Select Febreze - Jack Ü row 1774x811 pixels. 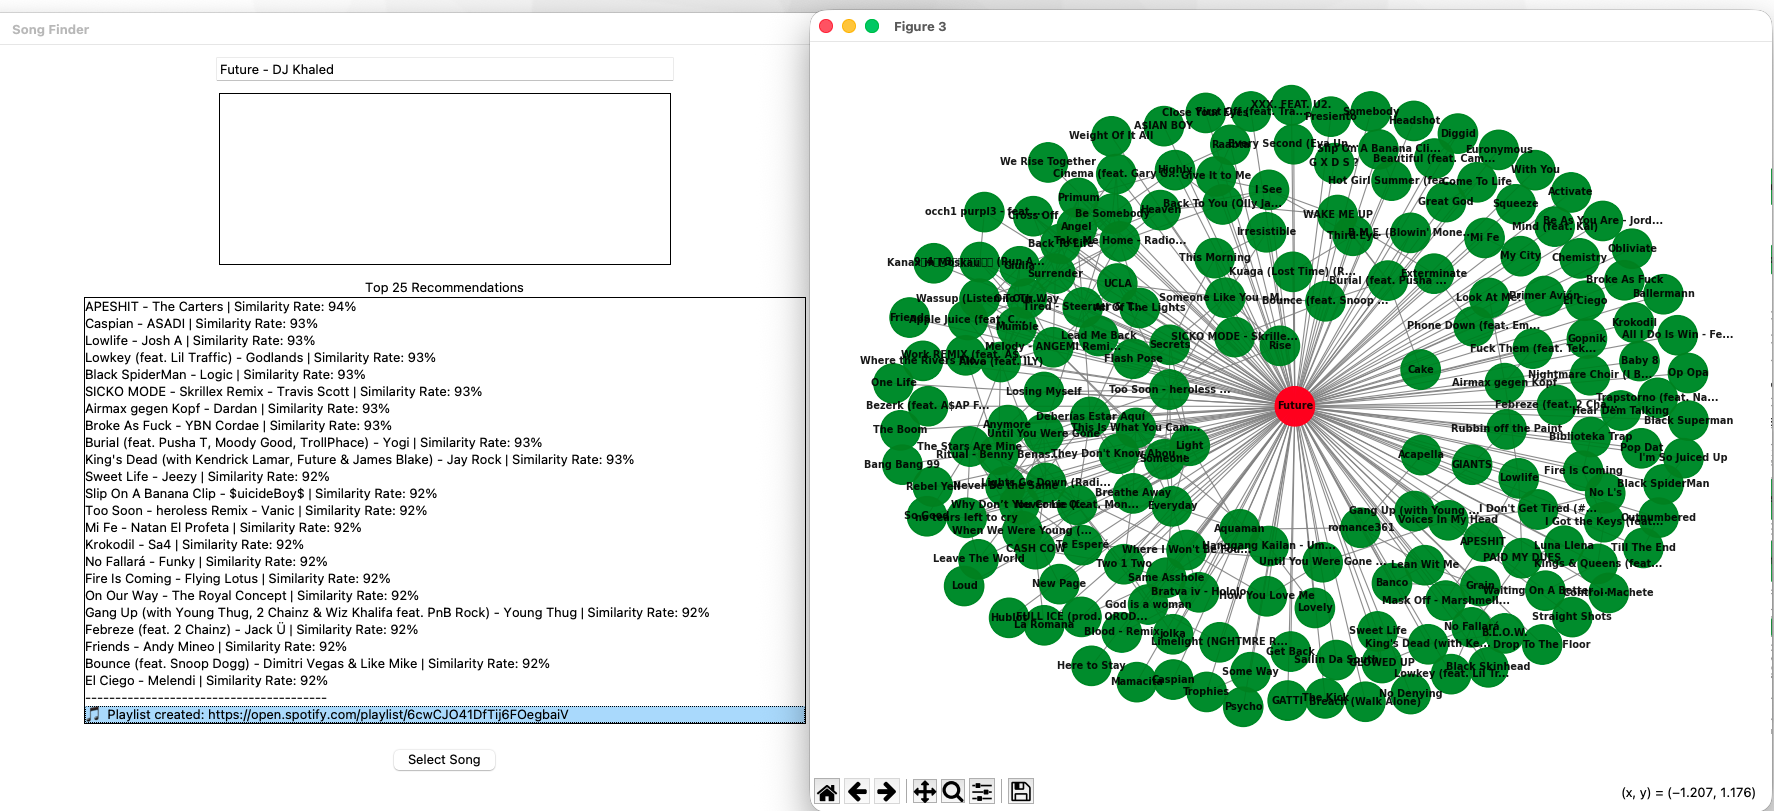[x=445, y=629]
